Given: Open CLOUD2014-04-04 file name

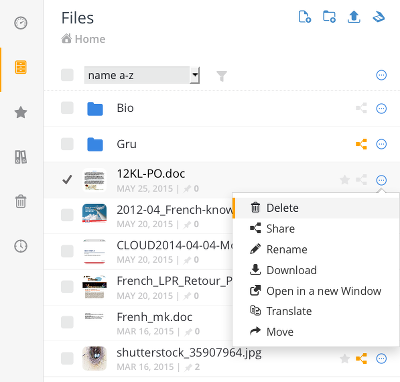Looking at the screenshot, I should tap(175, 245).
